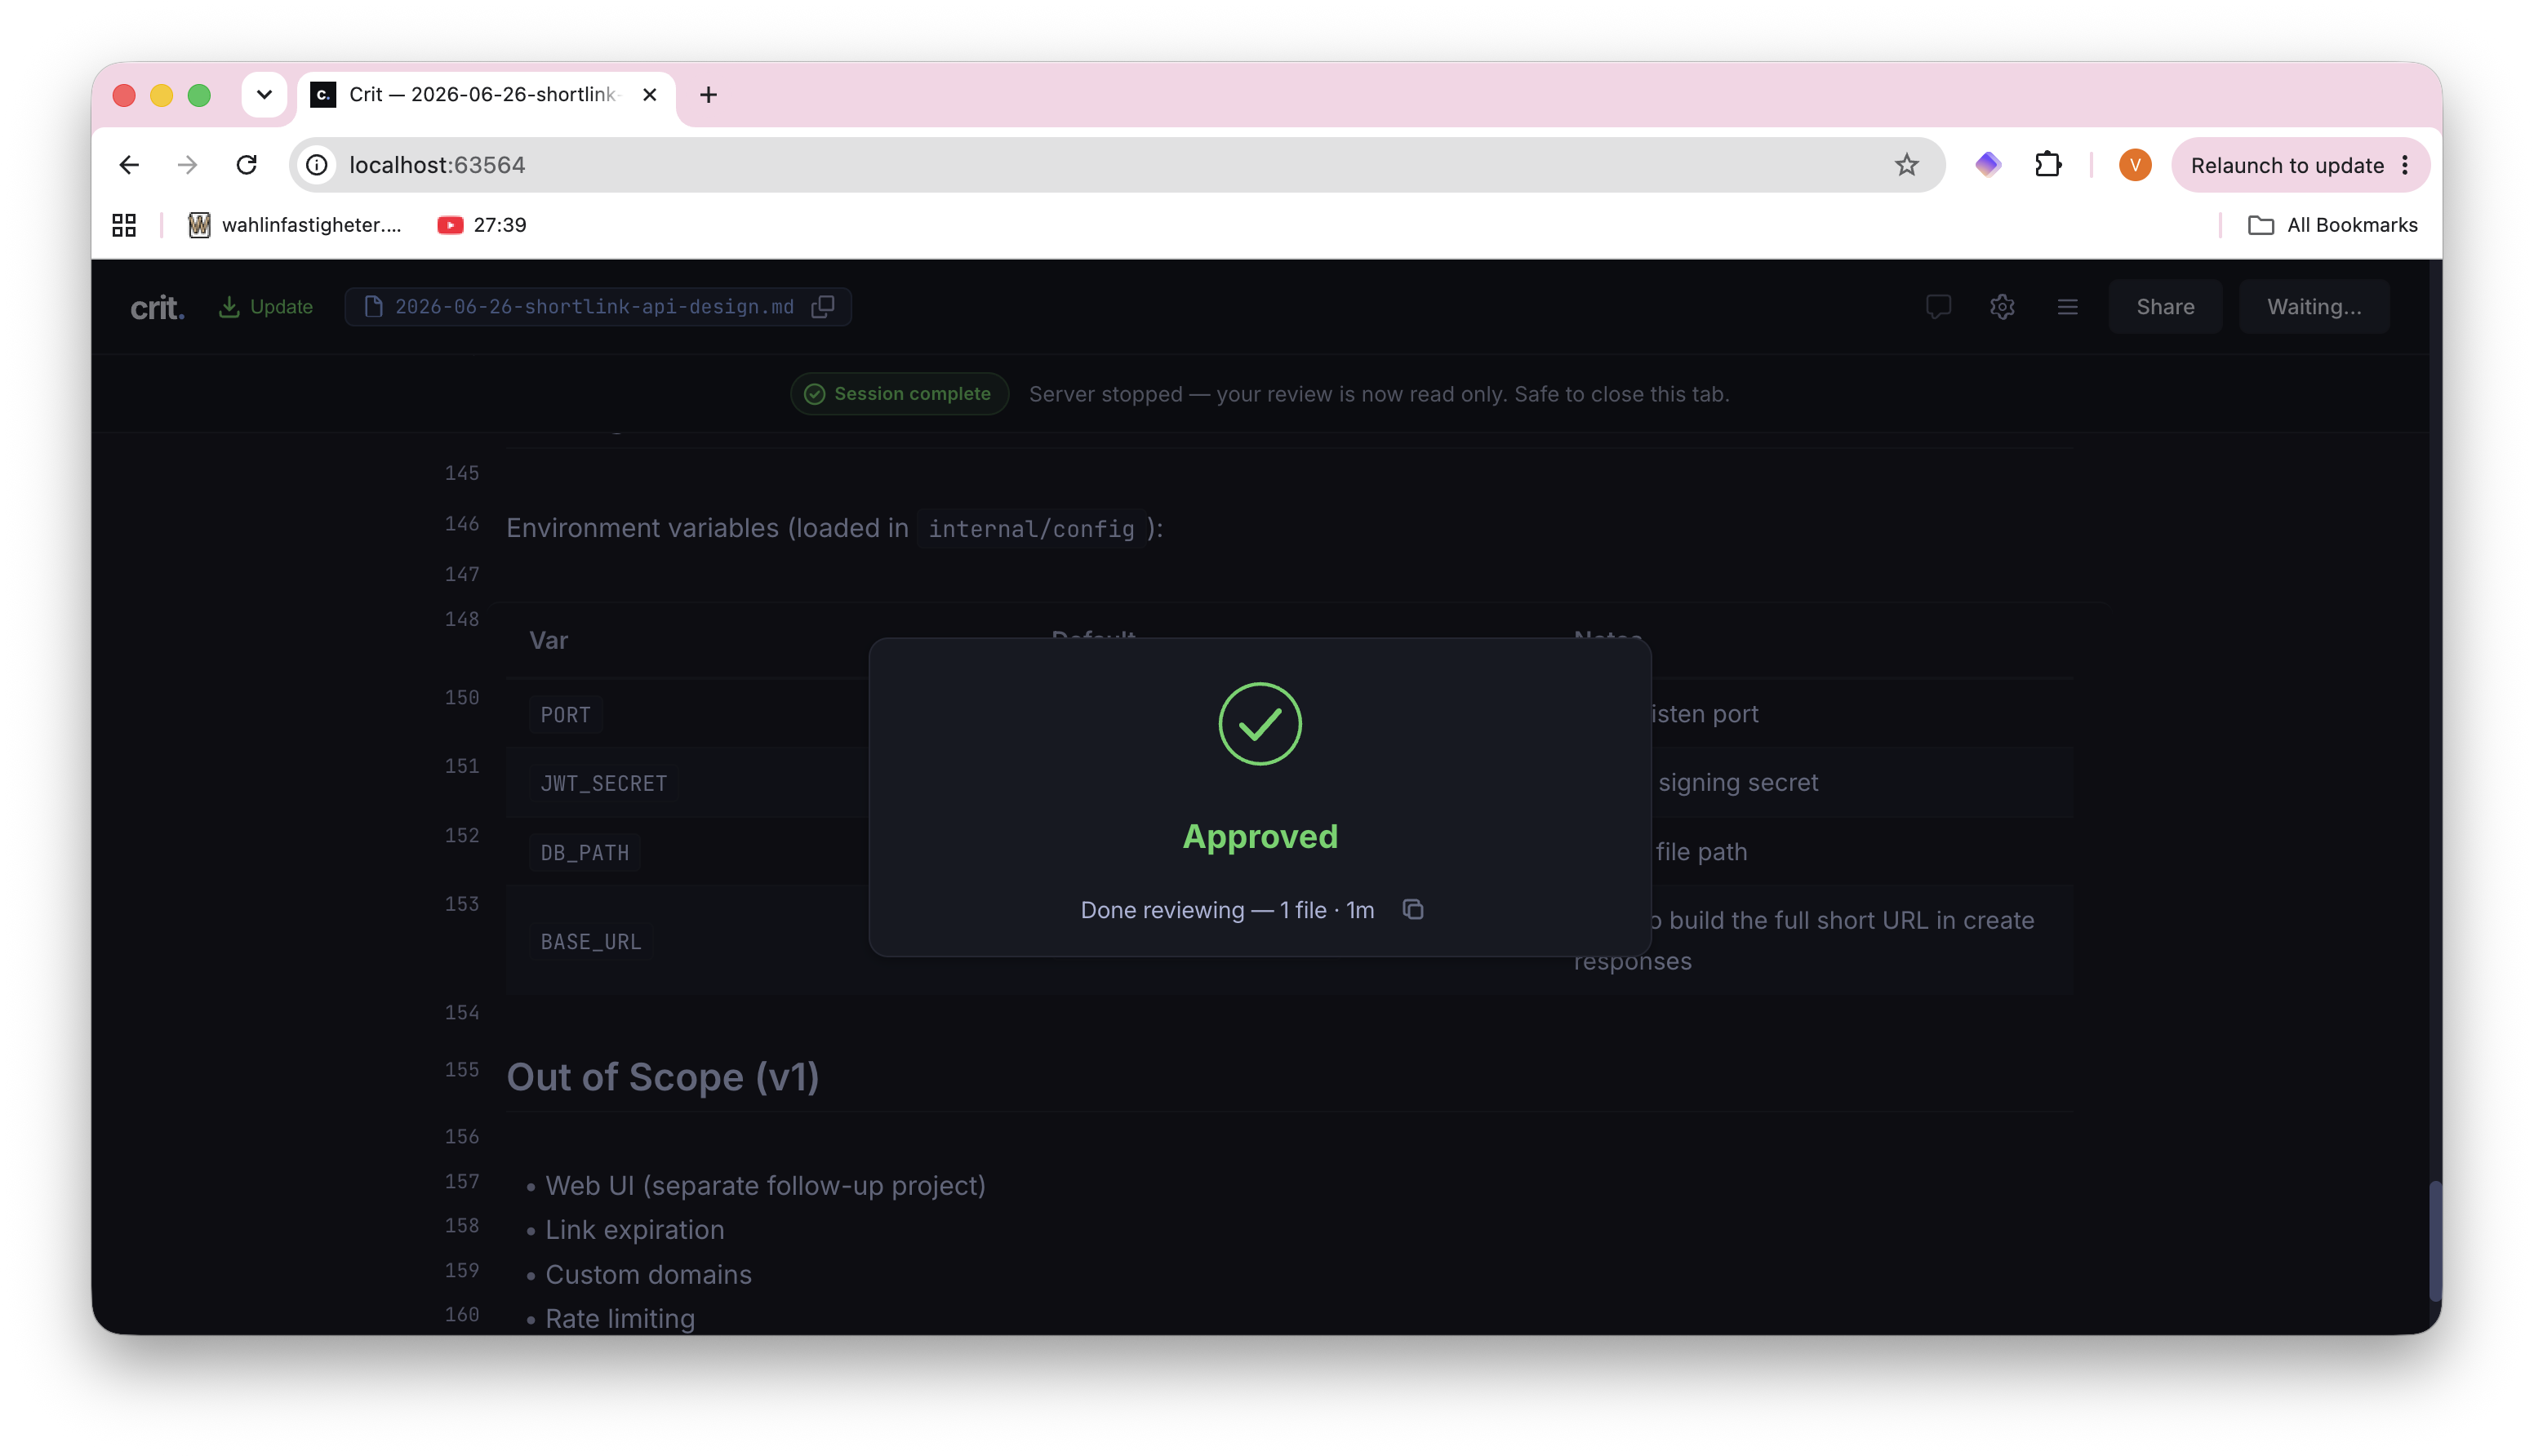Click the Var column header

(548, 640)
